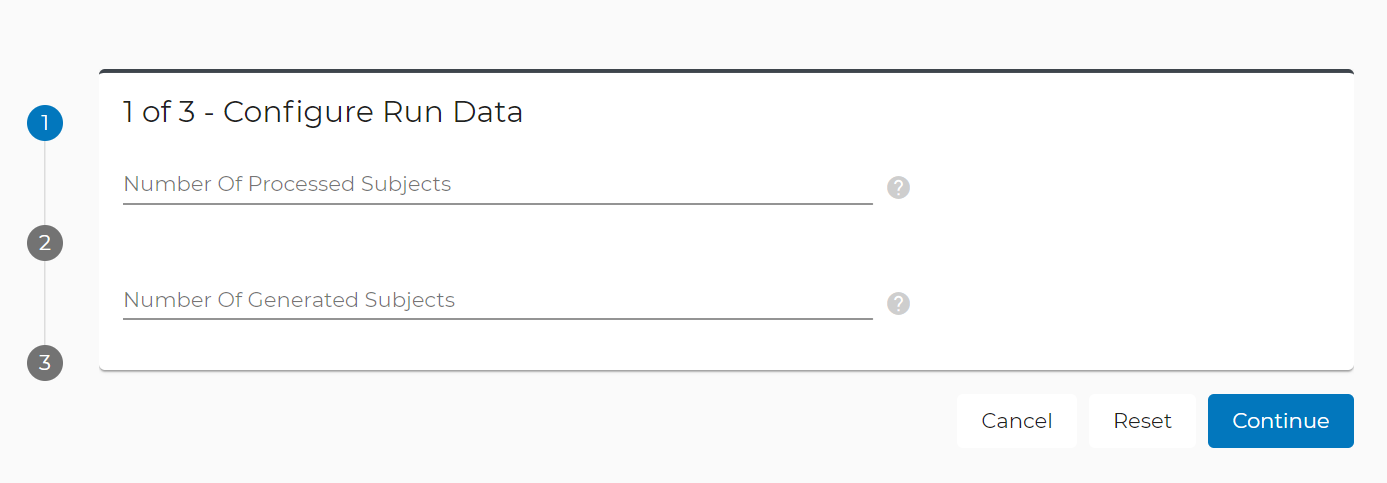Click the Number Of Generated Subjects placeholder text
Viewport: 1387px width, 483px height.
tap(289, 300)
